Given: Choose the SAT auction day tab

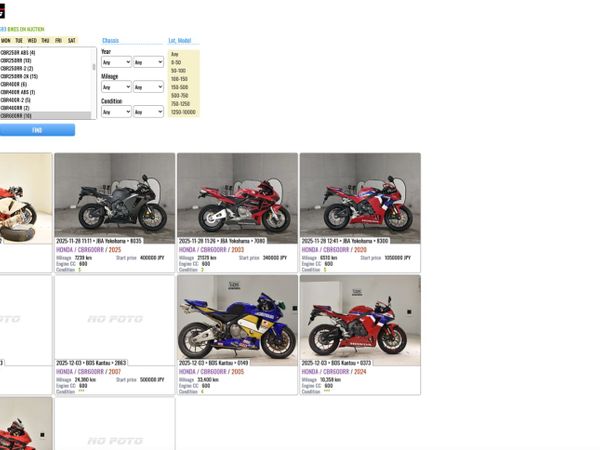Looking at the screenshot, I should 71,41.
